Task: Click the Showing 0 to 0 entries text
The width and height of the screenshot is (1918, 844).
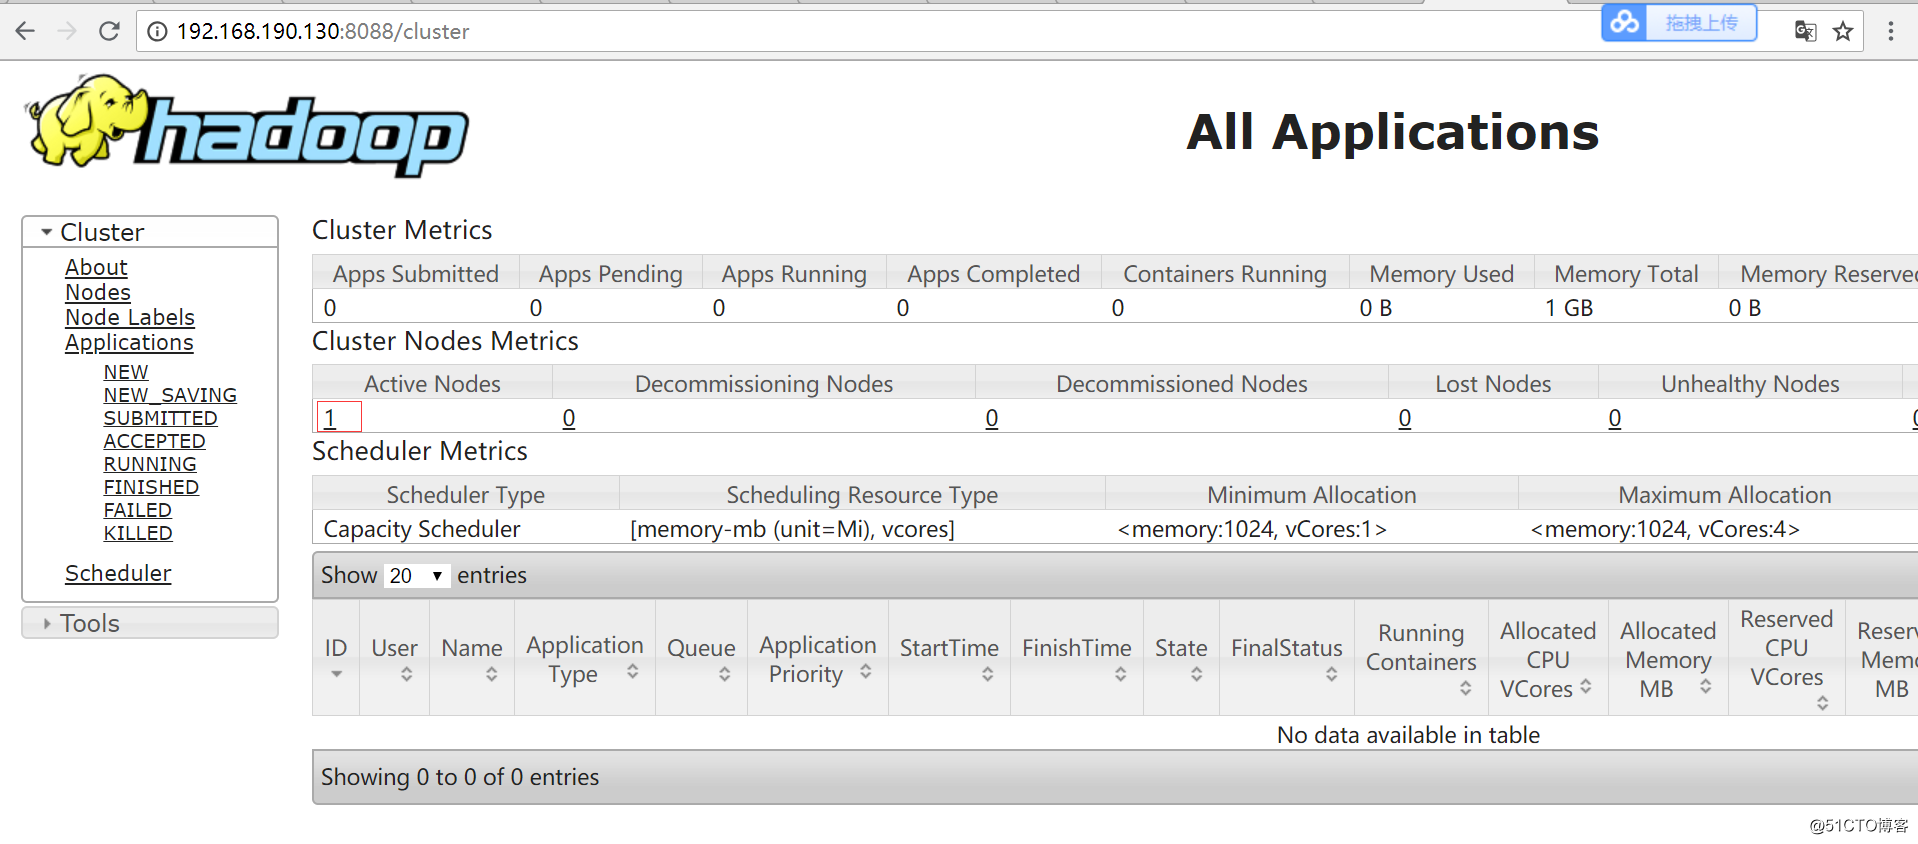Action: tap(460, 777)
